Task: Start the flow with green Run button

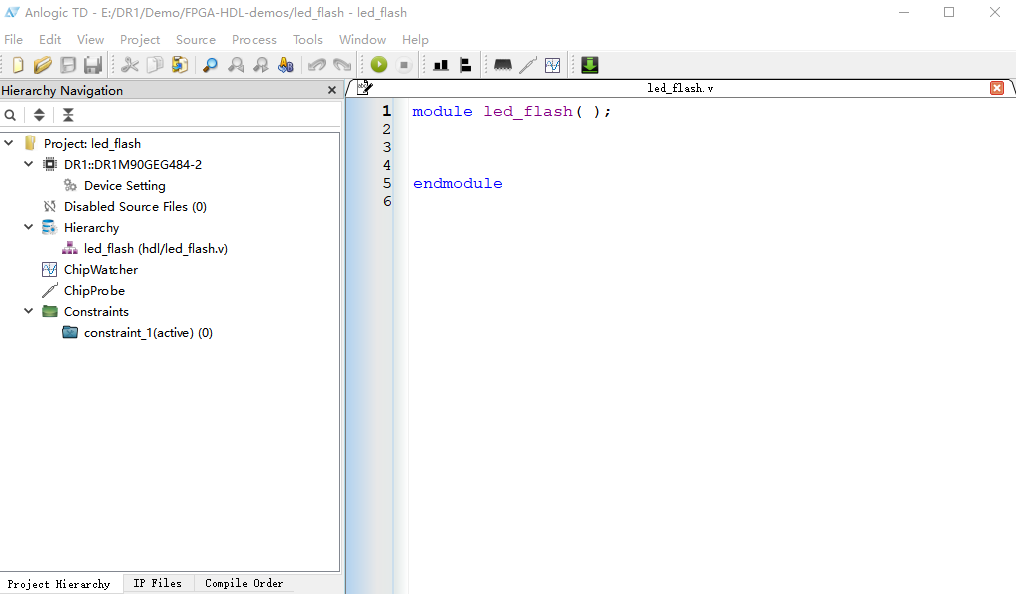Action: (379, 65)
